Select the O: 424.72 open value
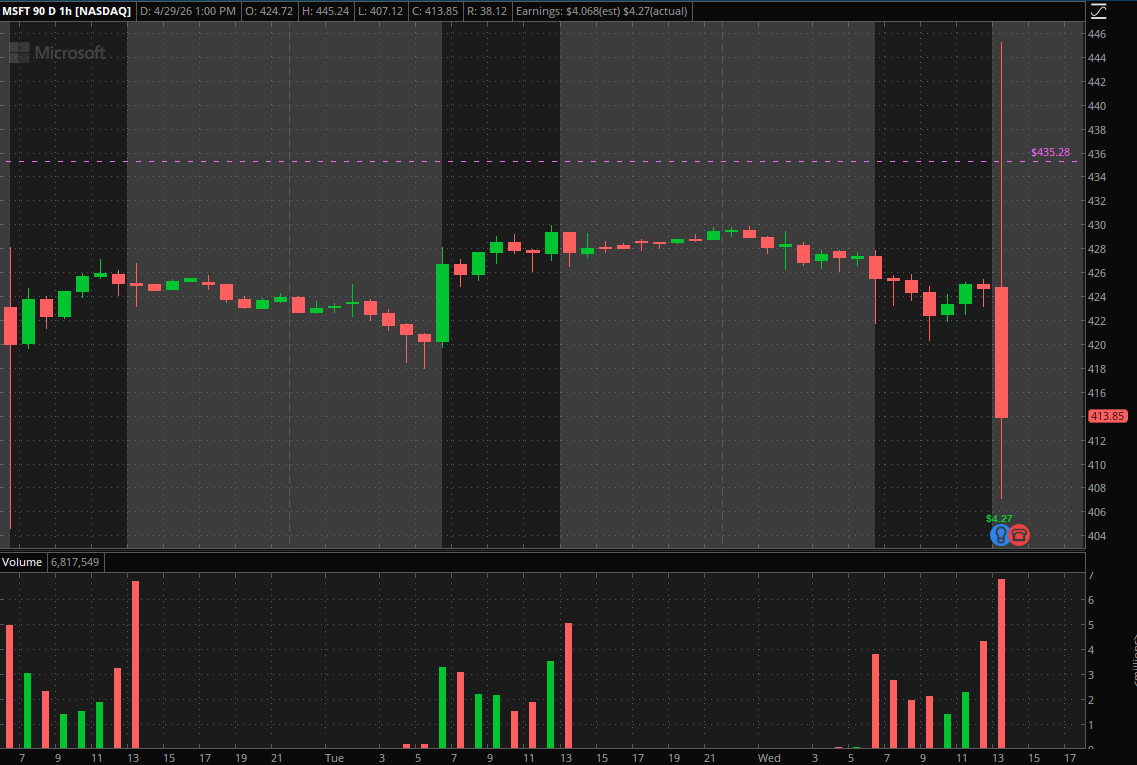This screenshot has height=765, width=1137. coord(269,11)
